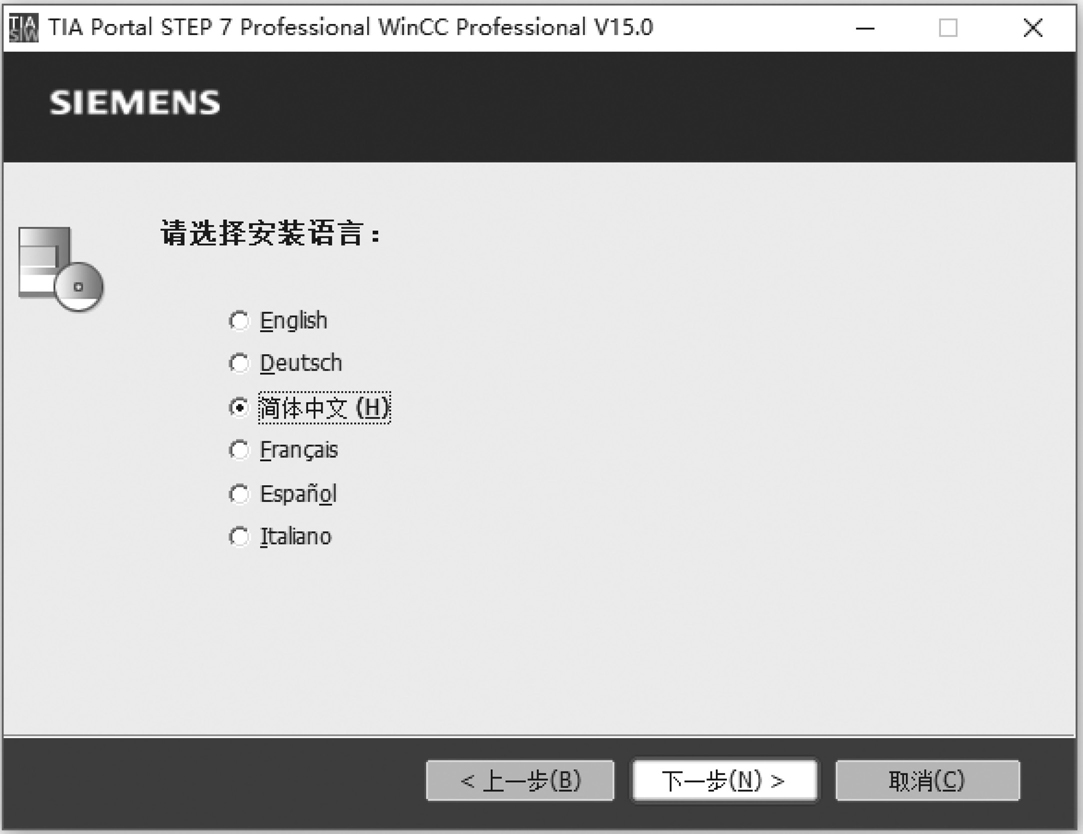1083x834 pixels.
Task: Click the disabled maximize window button
Action: click(x=948, y=28)
